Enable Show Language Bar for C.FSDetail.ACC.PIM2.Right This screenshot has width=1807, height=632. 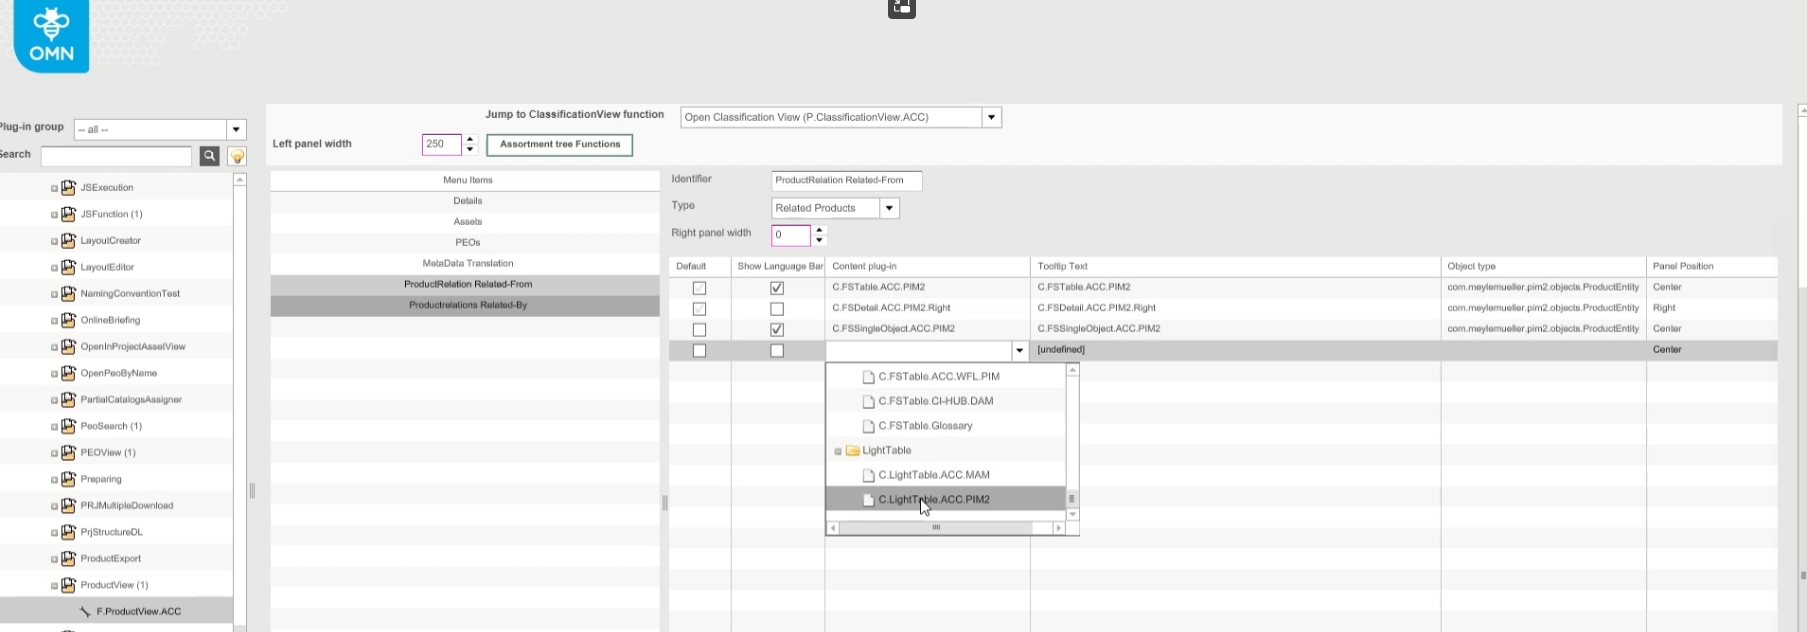[x=777, y=309]
